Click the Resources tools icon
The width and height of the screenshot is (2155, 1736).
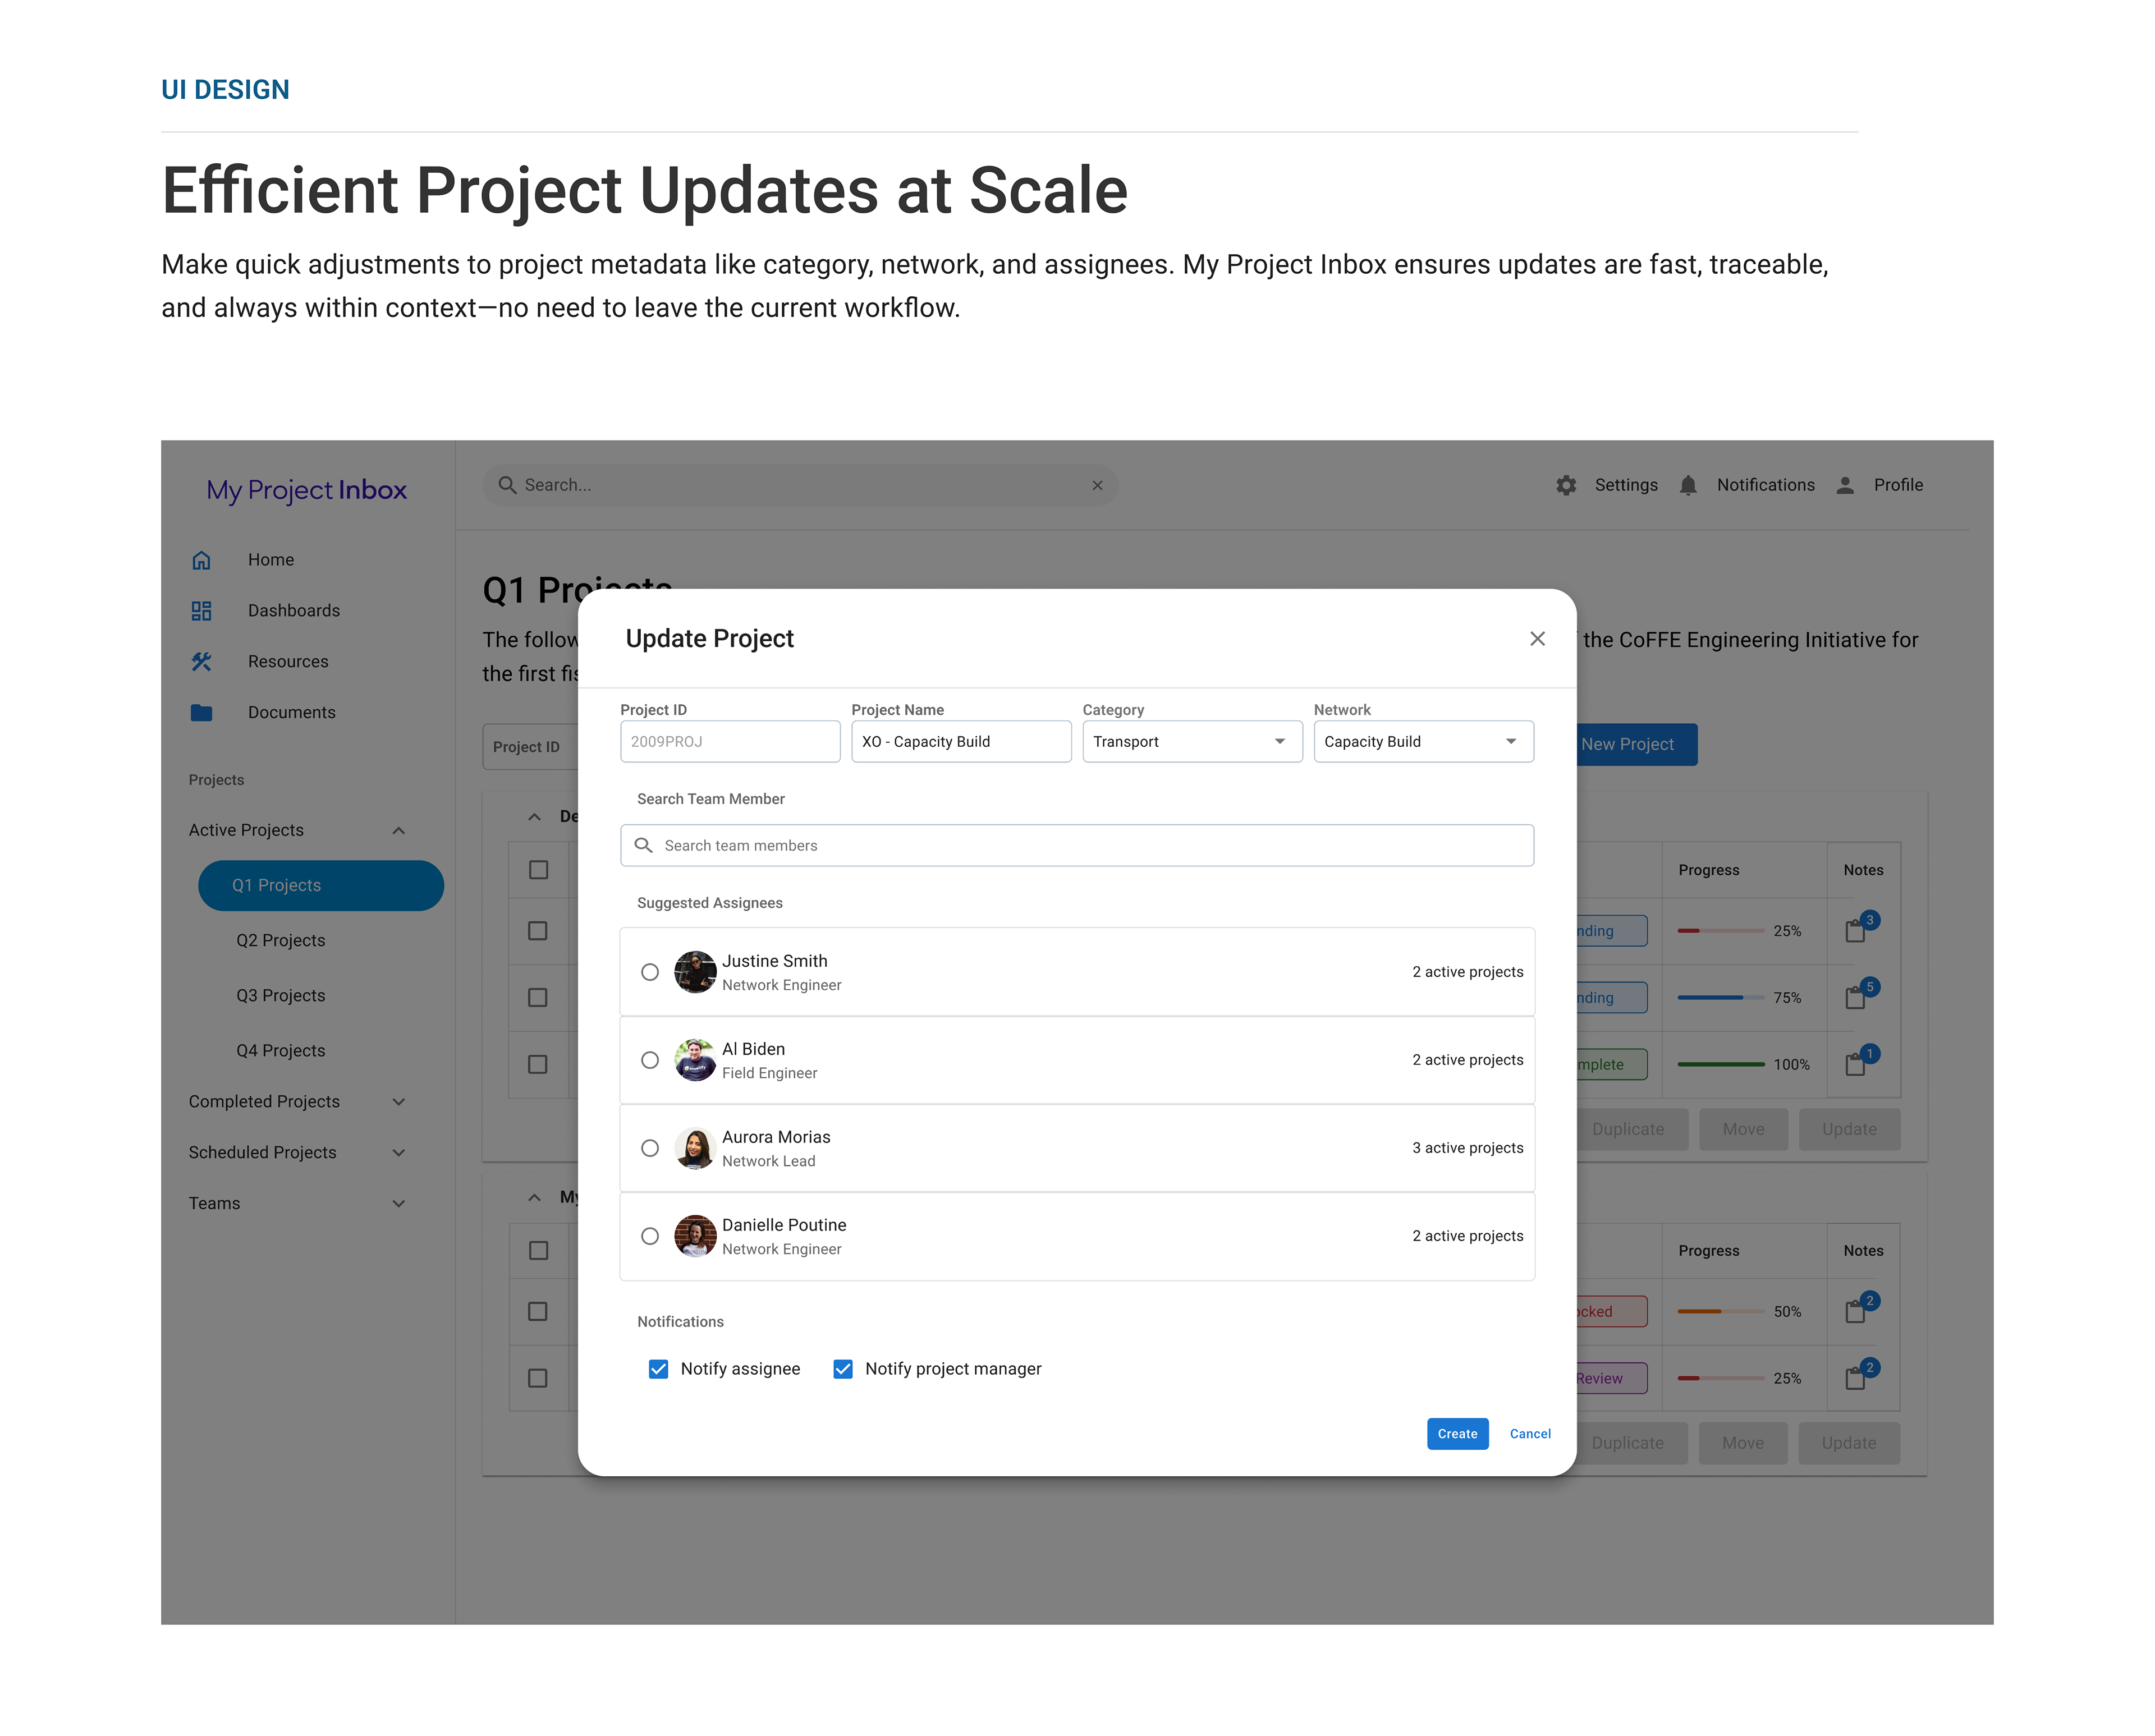[x=201, y=662]
